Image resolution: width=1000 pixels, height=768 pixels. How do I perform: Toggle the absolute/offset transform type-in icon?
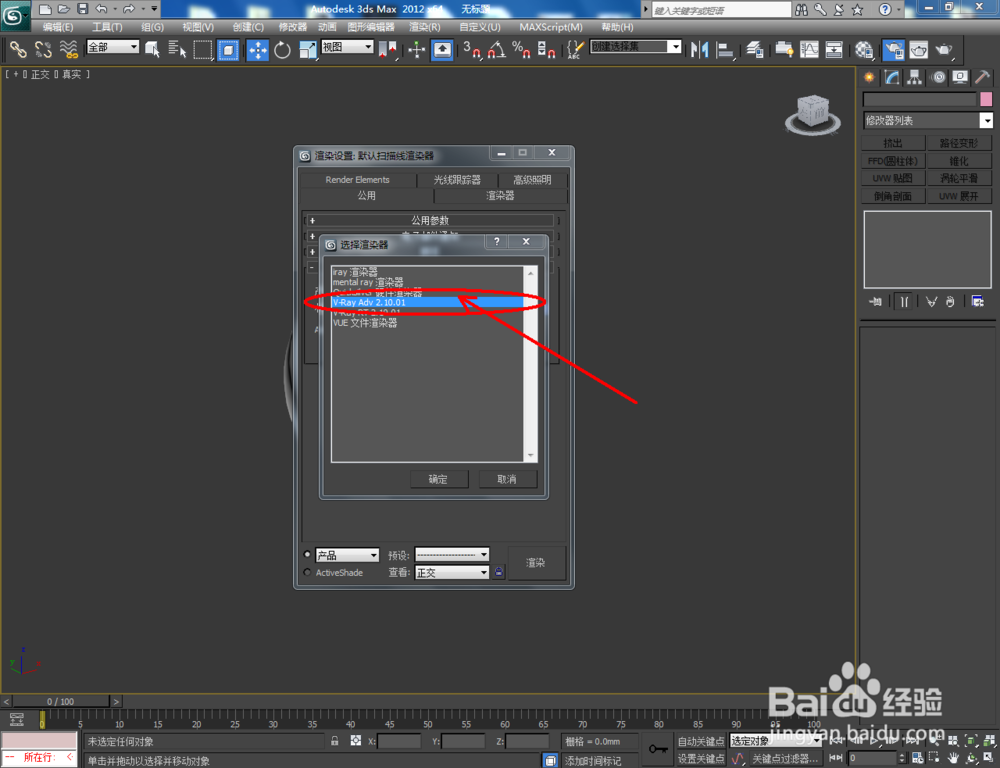356,741
